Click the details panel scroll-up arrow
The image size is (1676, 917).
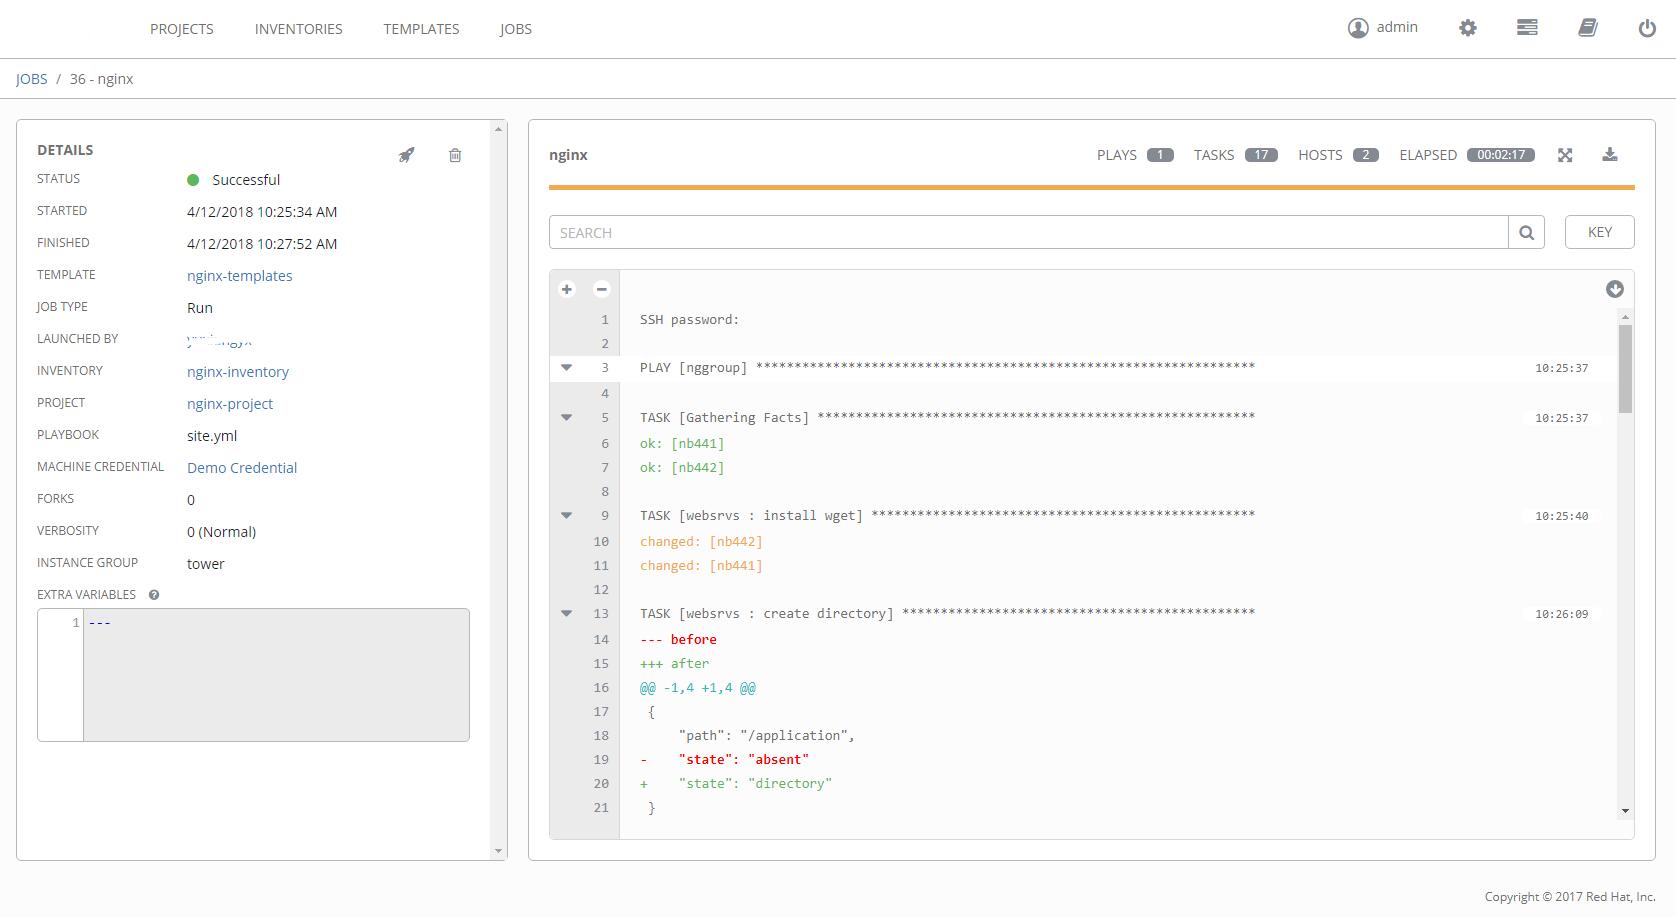(x=498, y=128)
